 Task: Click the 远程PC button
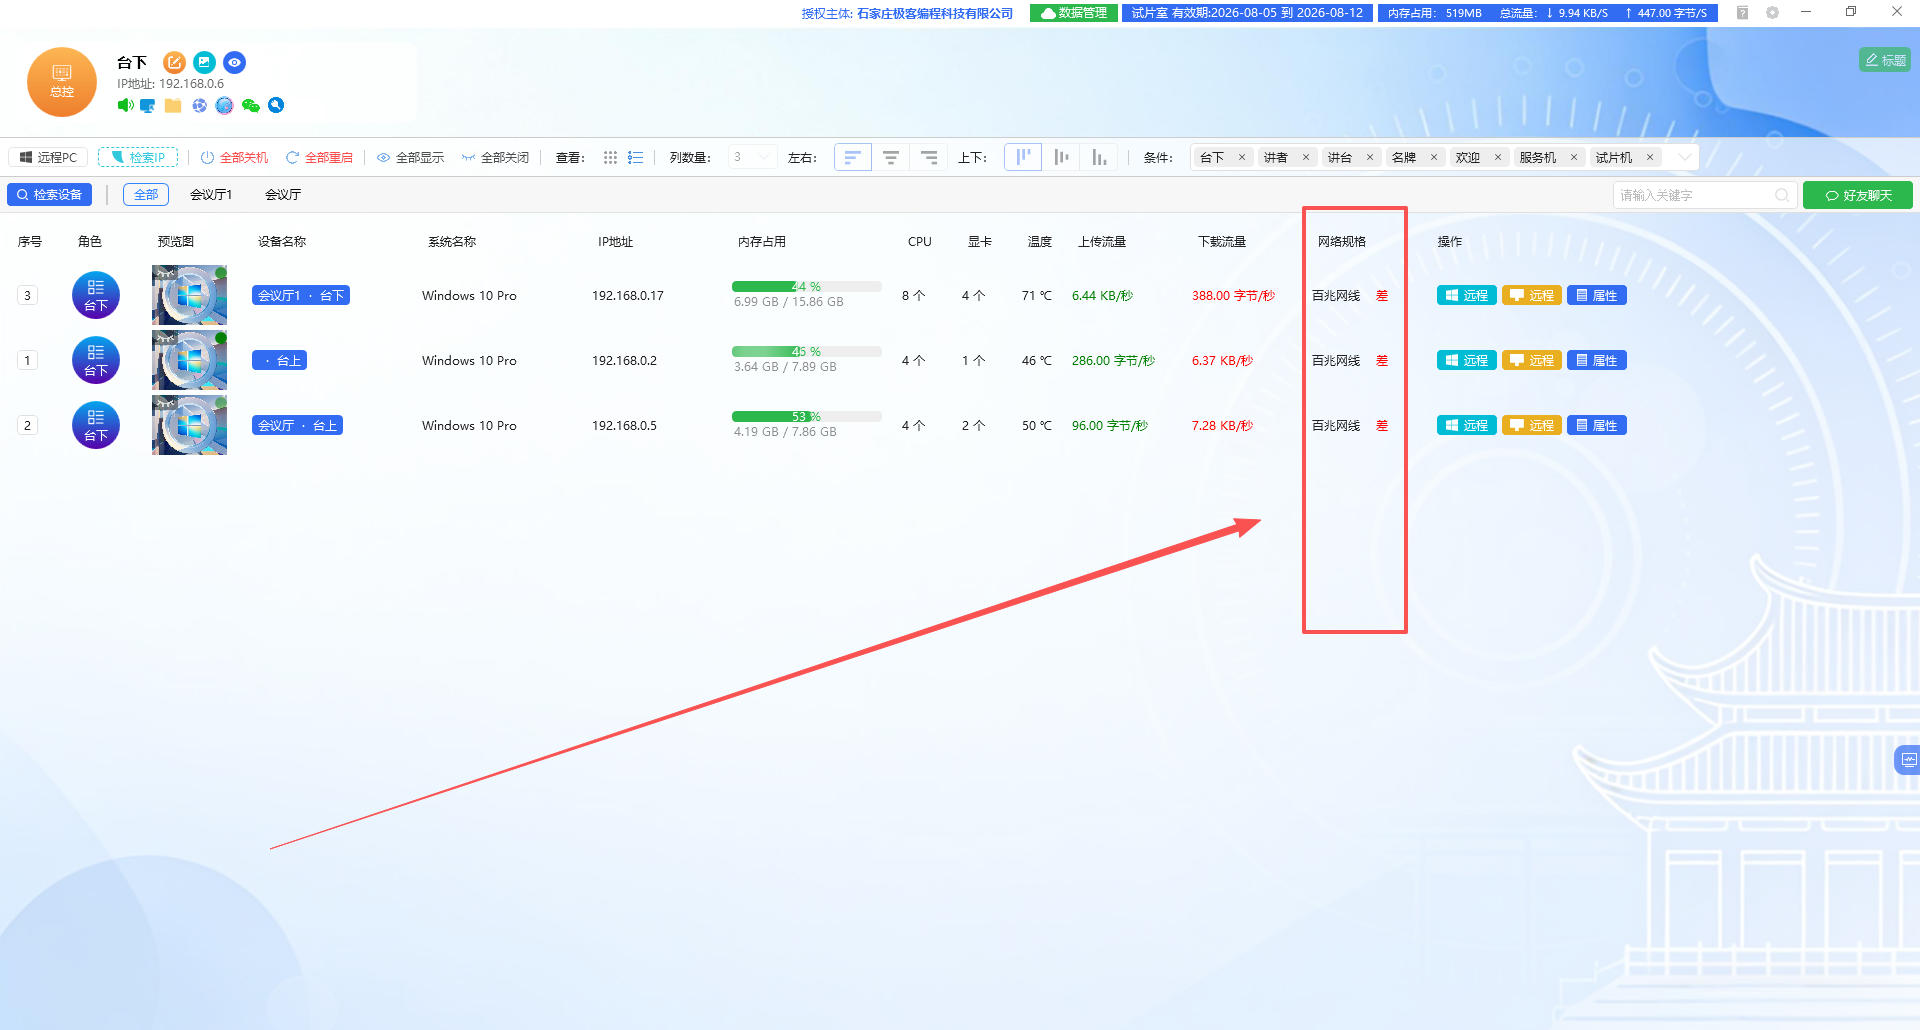tap(48, 158)
